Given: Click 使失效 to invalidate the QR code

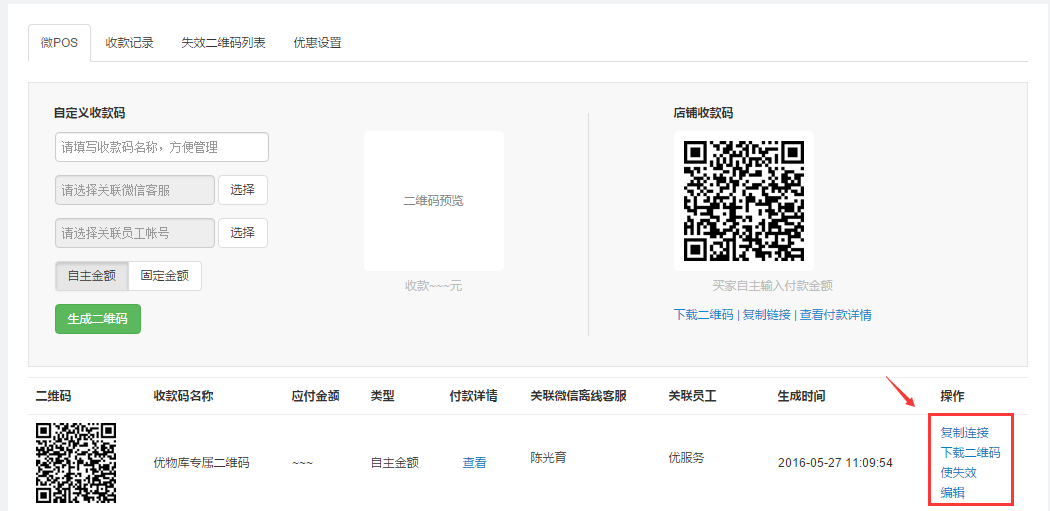Looking at the screenshot, I should pyautogui.click(x=958, y=472).
